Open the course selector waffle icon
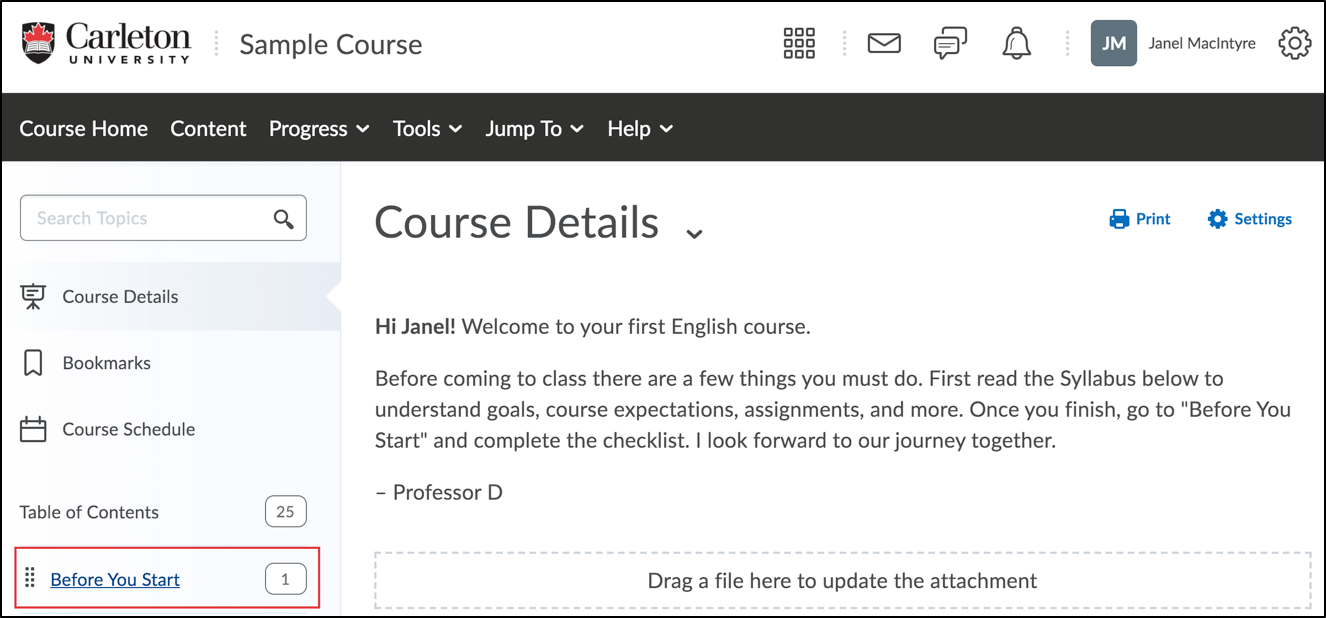 pyautogui.click(x=799, y=44)
